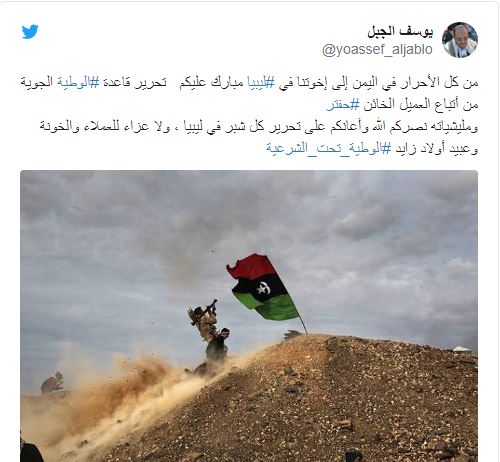Open hashtag #الوطية_تحت_الشرعية
This screenshot has width=500, height=462.
[x=329, y=149]
